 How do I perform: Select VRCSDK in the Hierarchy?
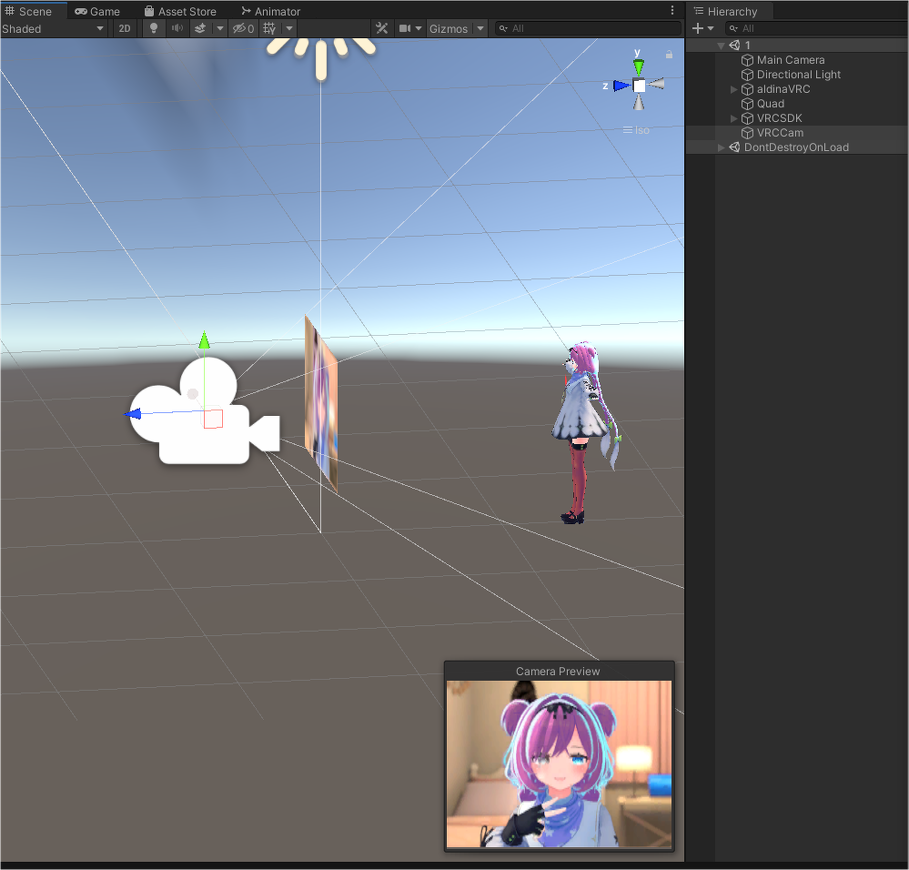tap(779, 118)
